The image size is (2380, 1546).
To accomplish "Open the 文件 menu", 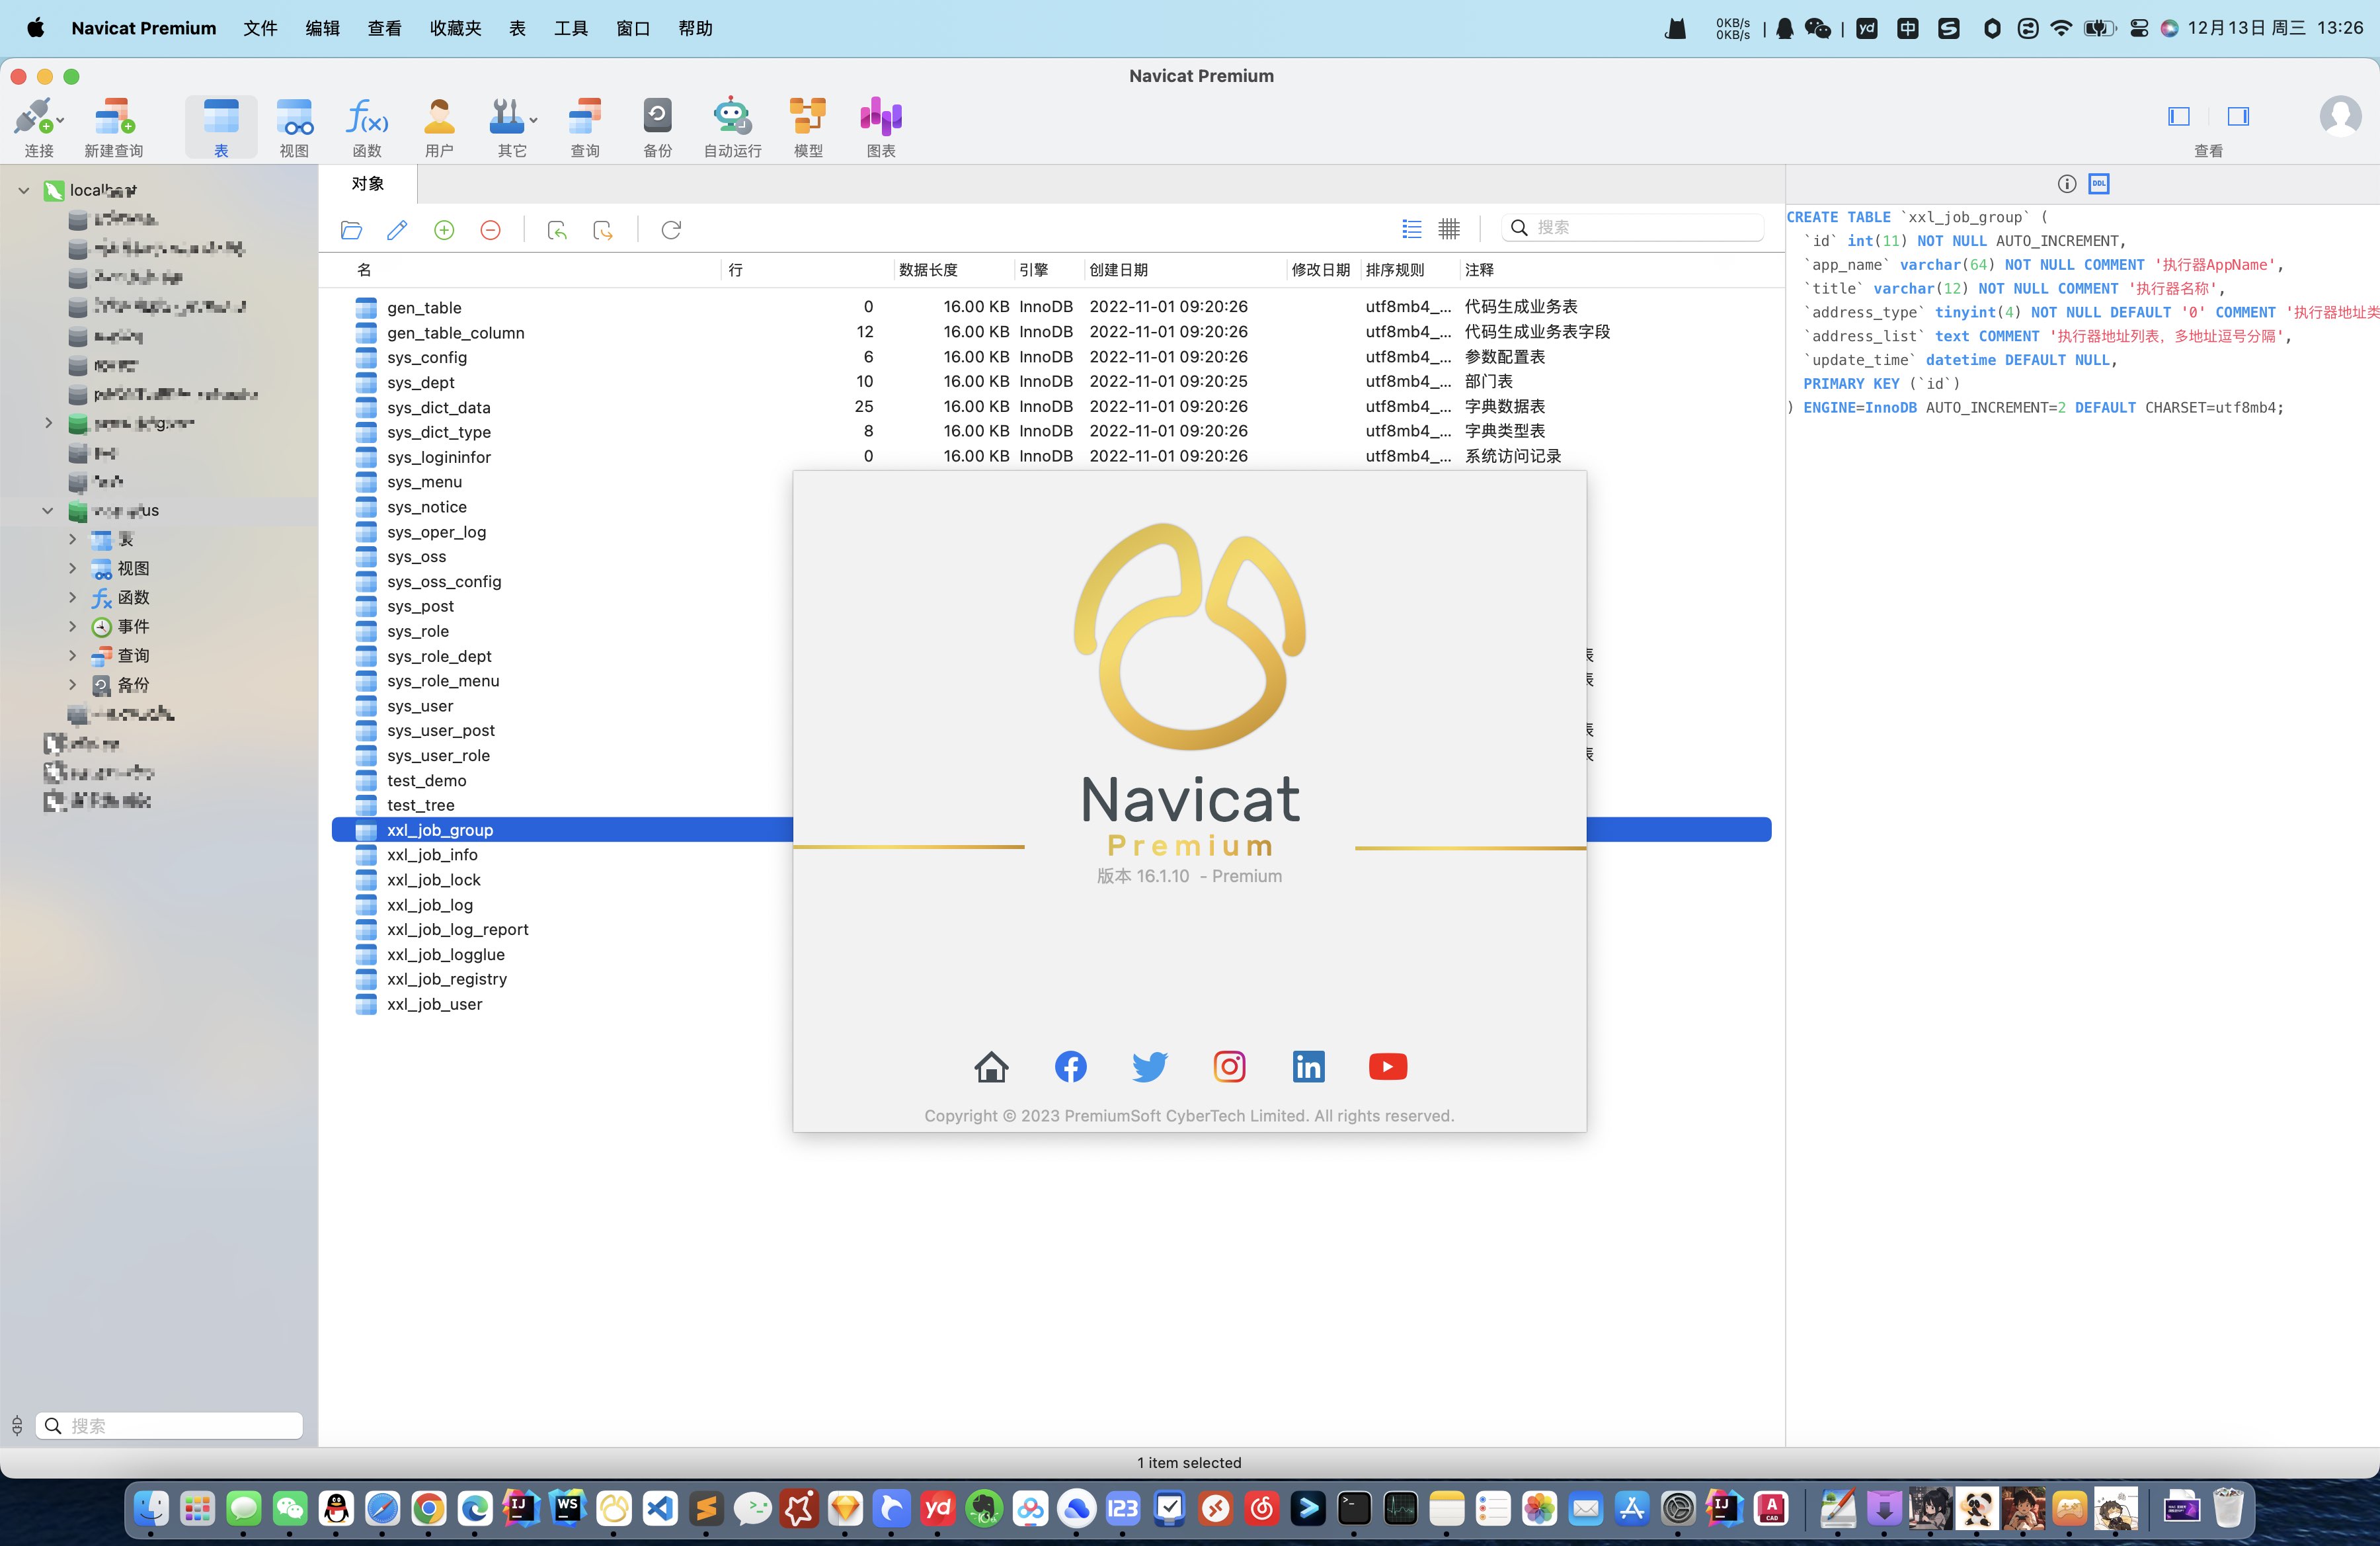I will point(260,28).
